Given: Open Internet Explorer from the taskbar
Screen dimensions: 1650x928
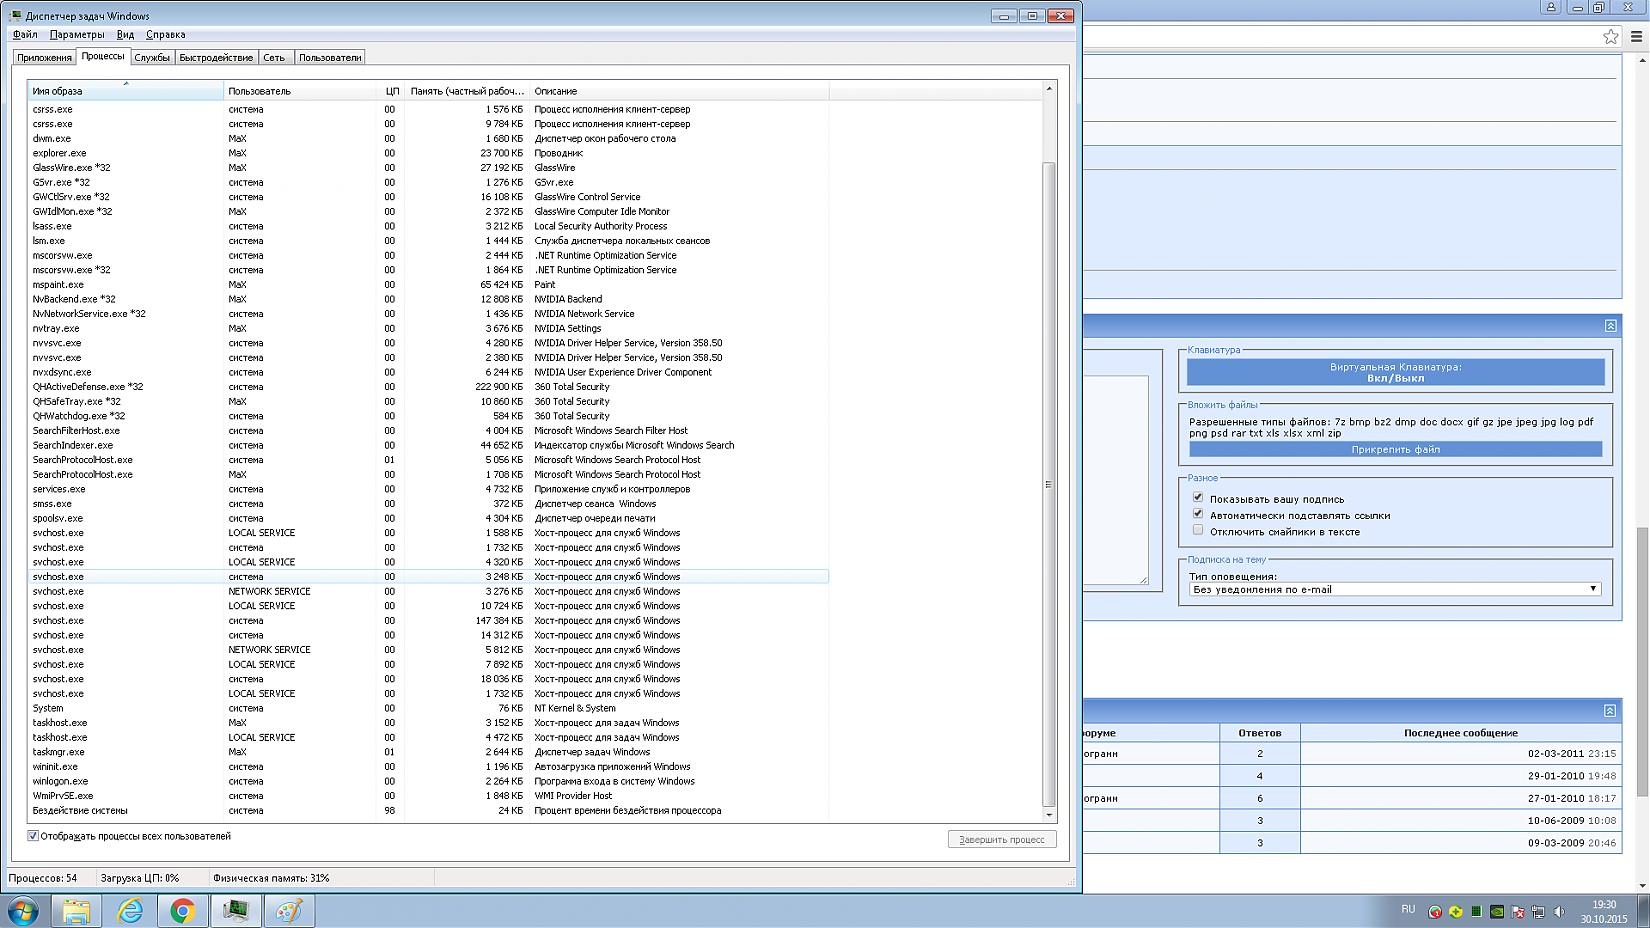Looking at the screenshot, I should pos(130,911).
